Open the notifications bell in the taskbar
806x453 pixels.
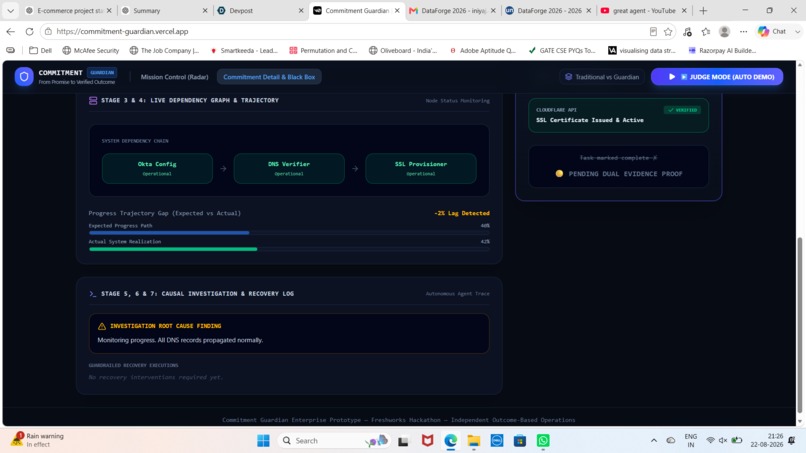click(792, 440)
